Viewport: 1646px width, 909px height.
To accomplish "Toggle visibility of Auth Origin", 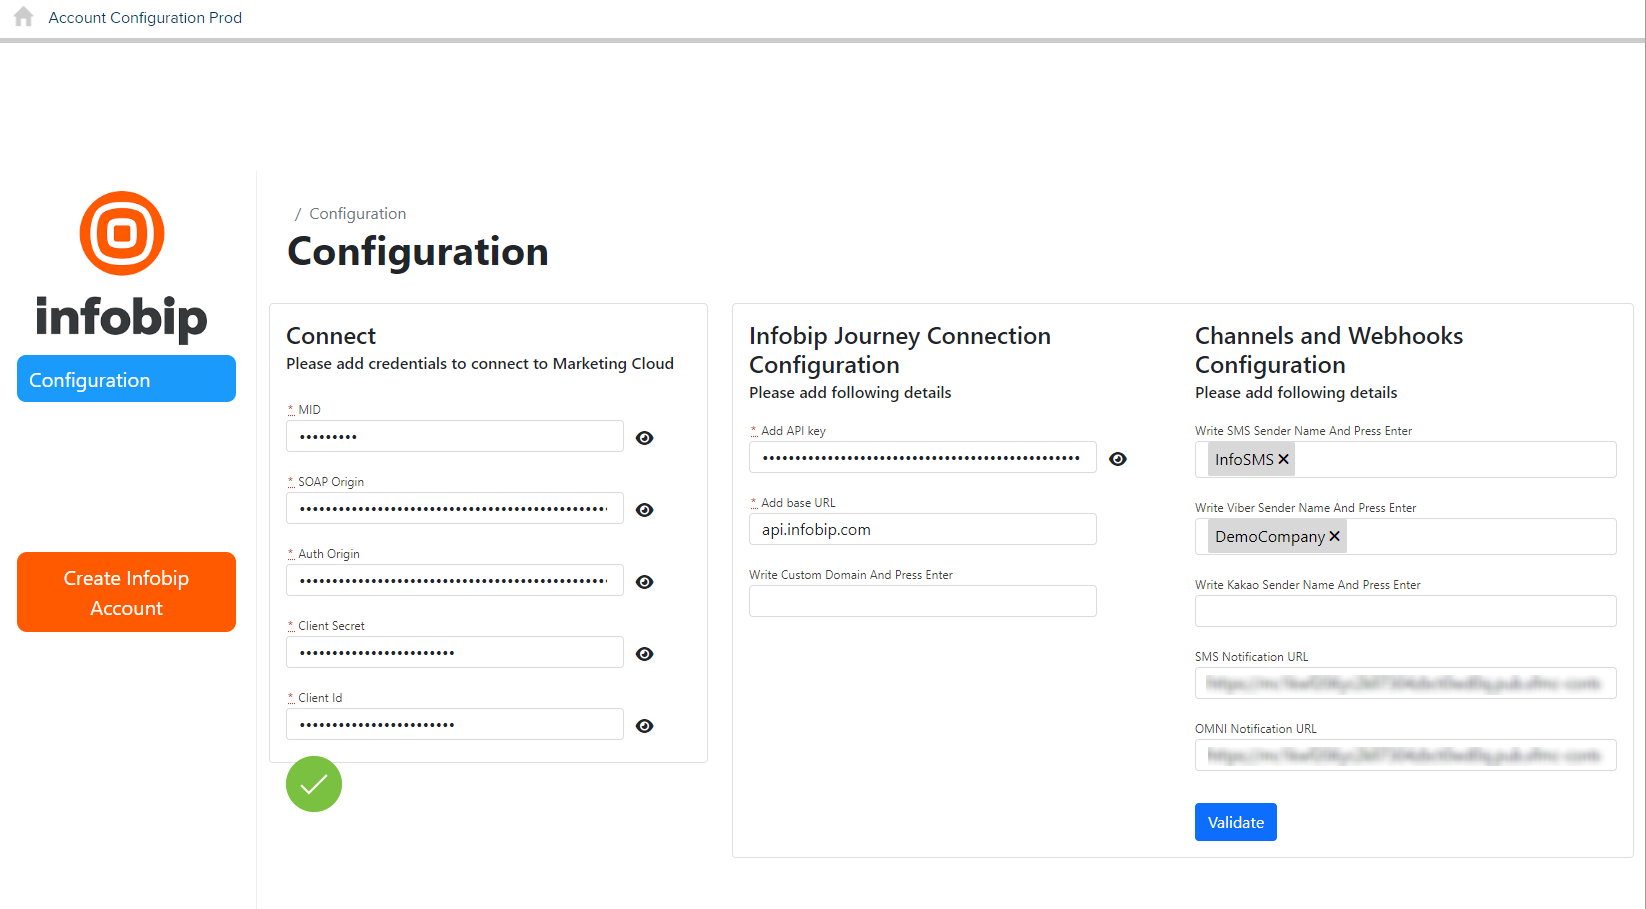I will (x=645, y=582).
